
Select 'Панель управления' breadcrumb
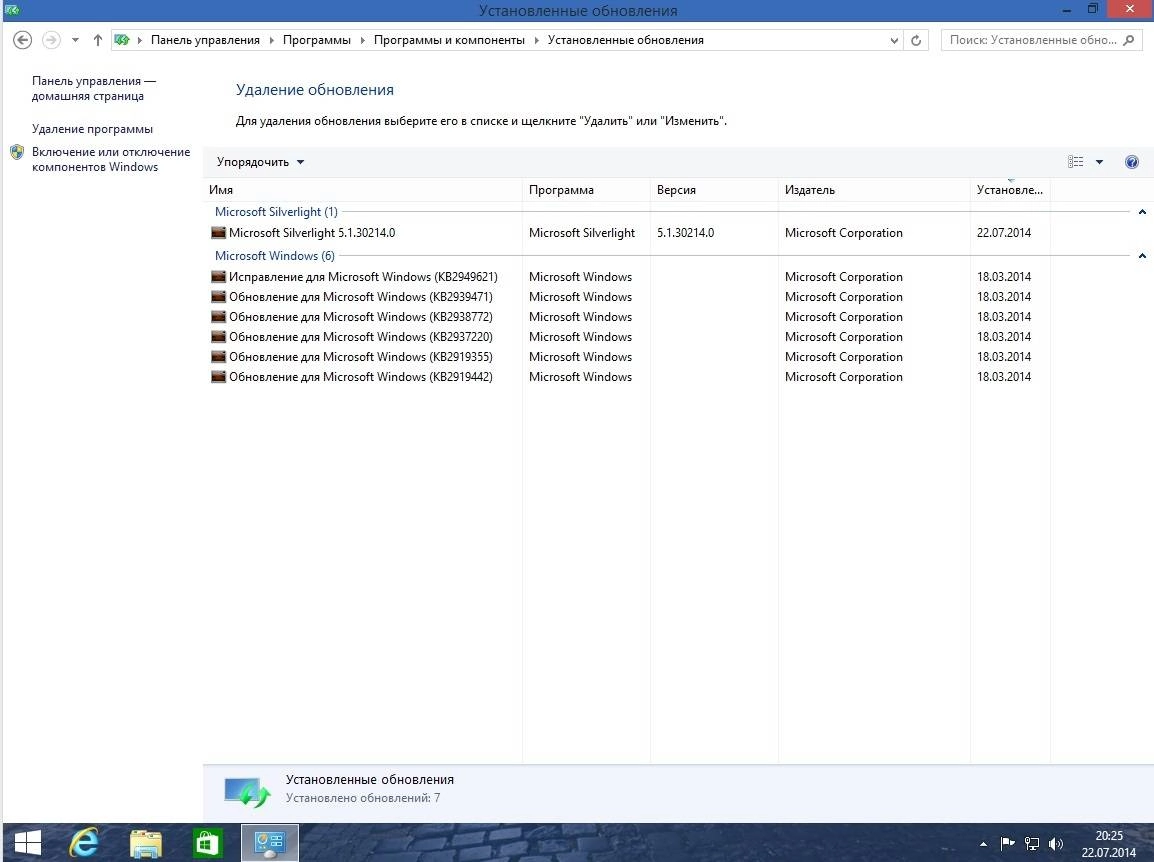click(x=205, y=40)
